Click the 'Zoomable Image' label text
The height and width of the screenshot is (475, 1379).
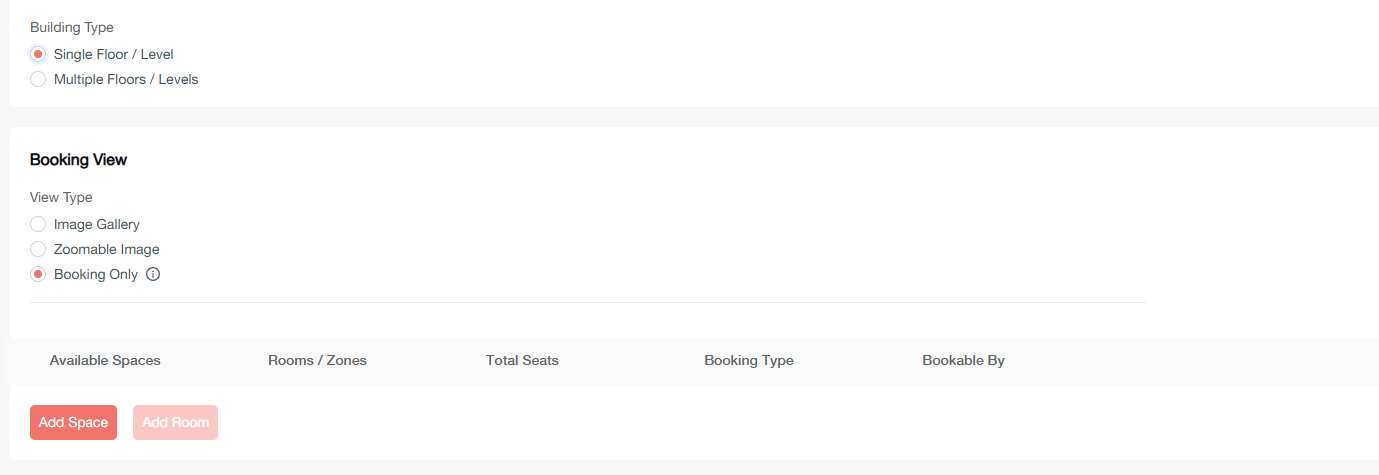(106, 249)
